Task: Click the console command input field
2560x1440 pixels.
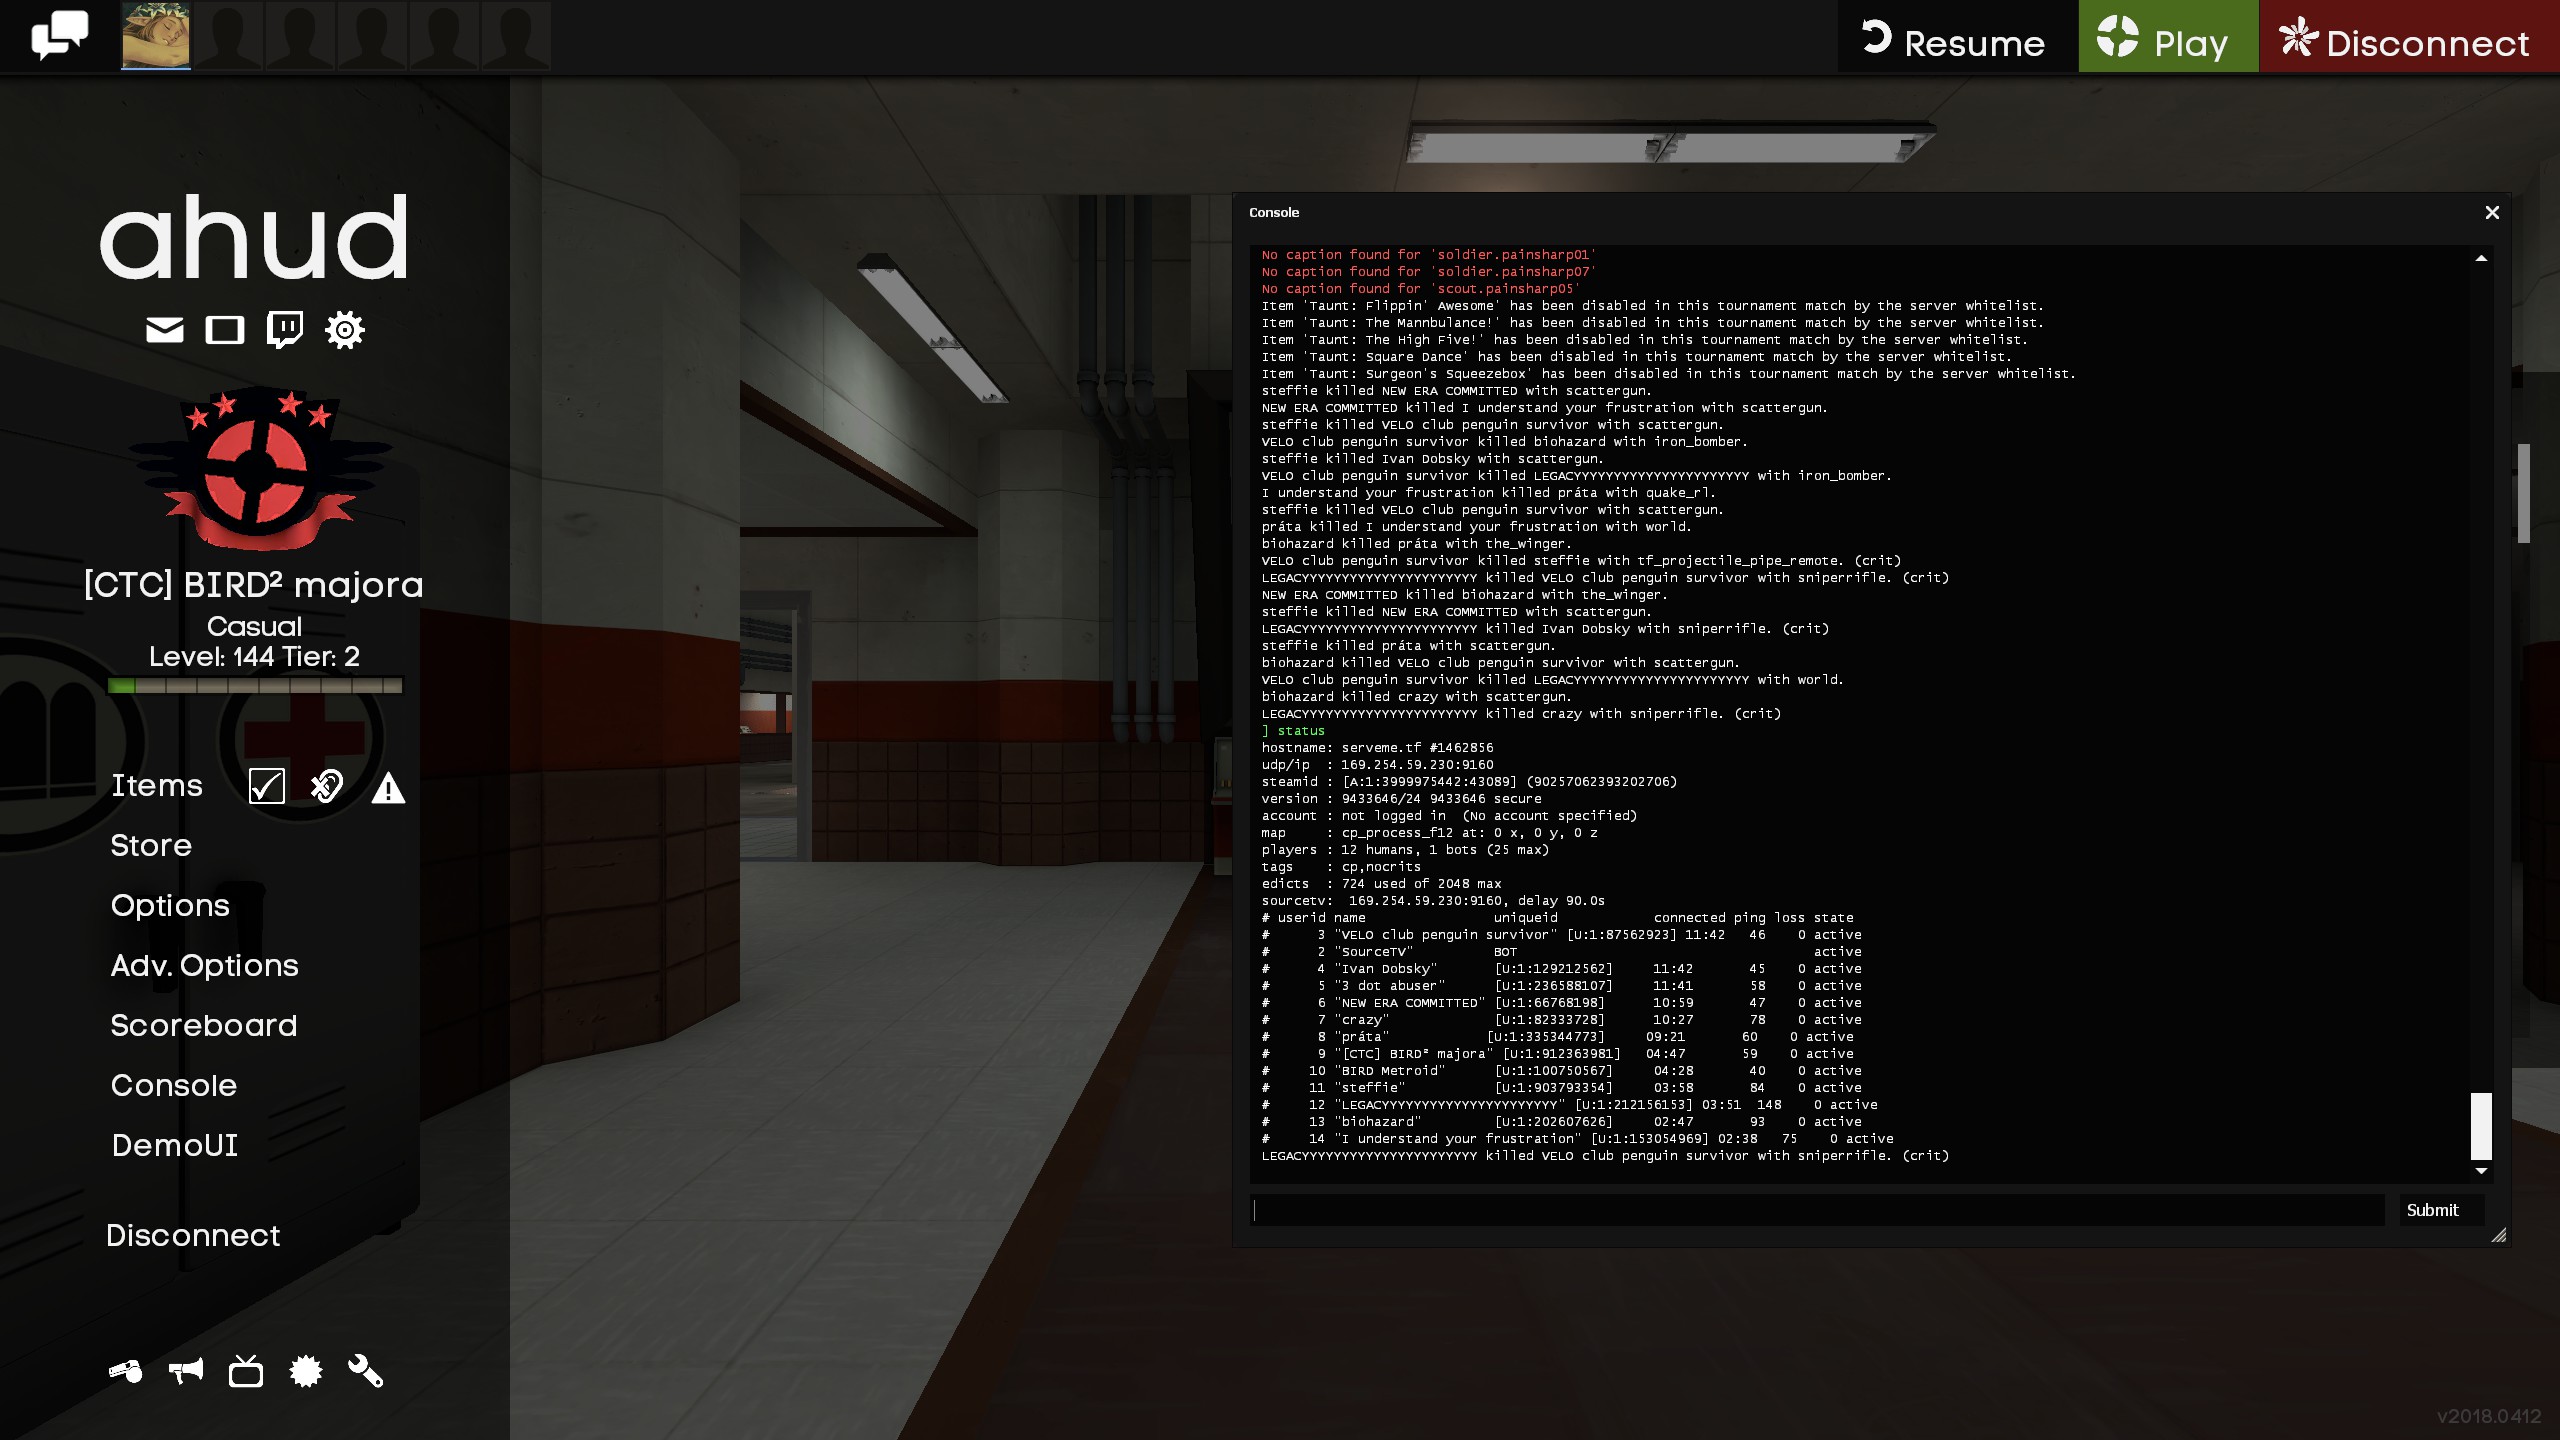Action: pyautogui.click(x=1817, y=1210)
